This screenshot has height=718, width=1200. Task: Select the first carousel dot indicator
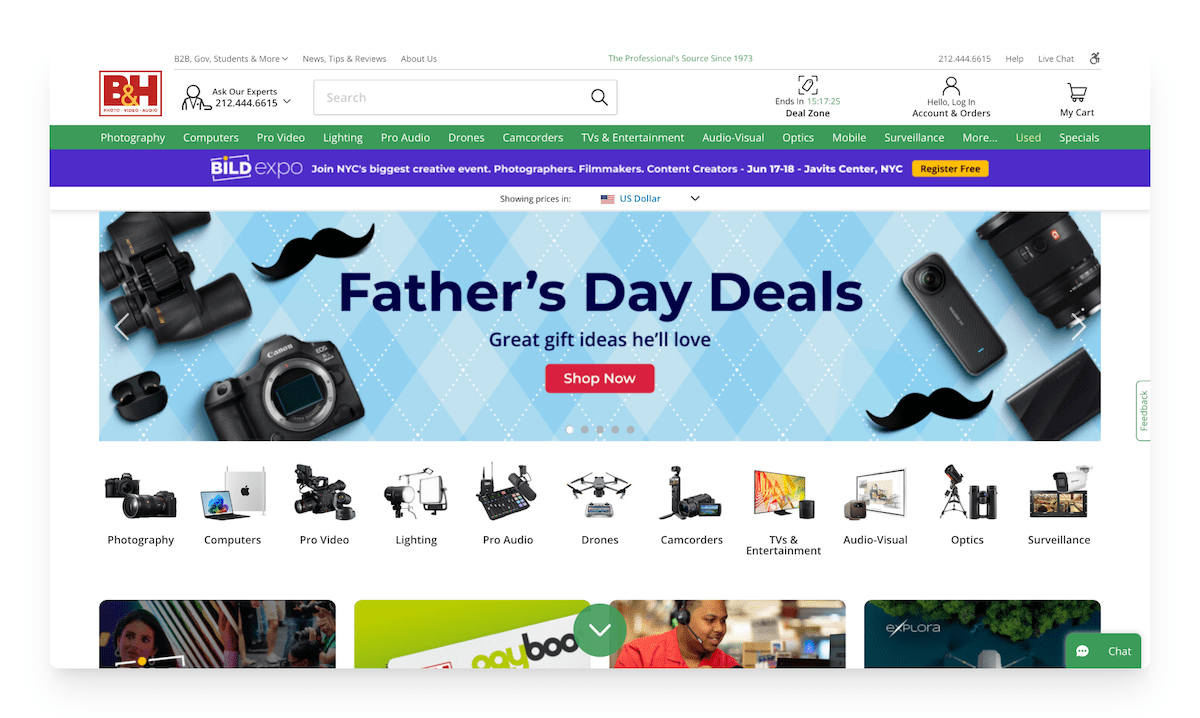coord(570,430)
